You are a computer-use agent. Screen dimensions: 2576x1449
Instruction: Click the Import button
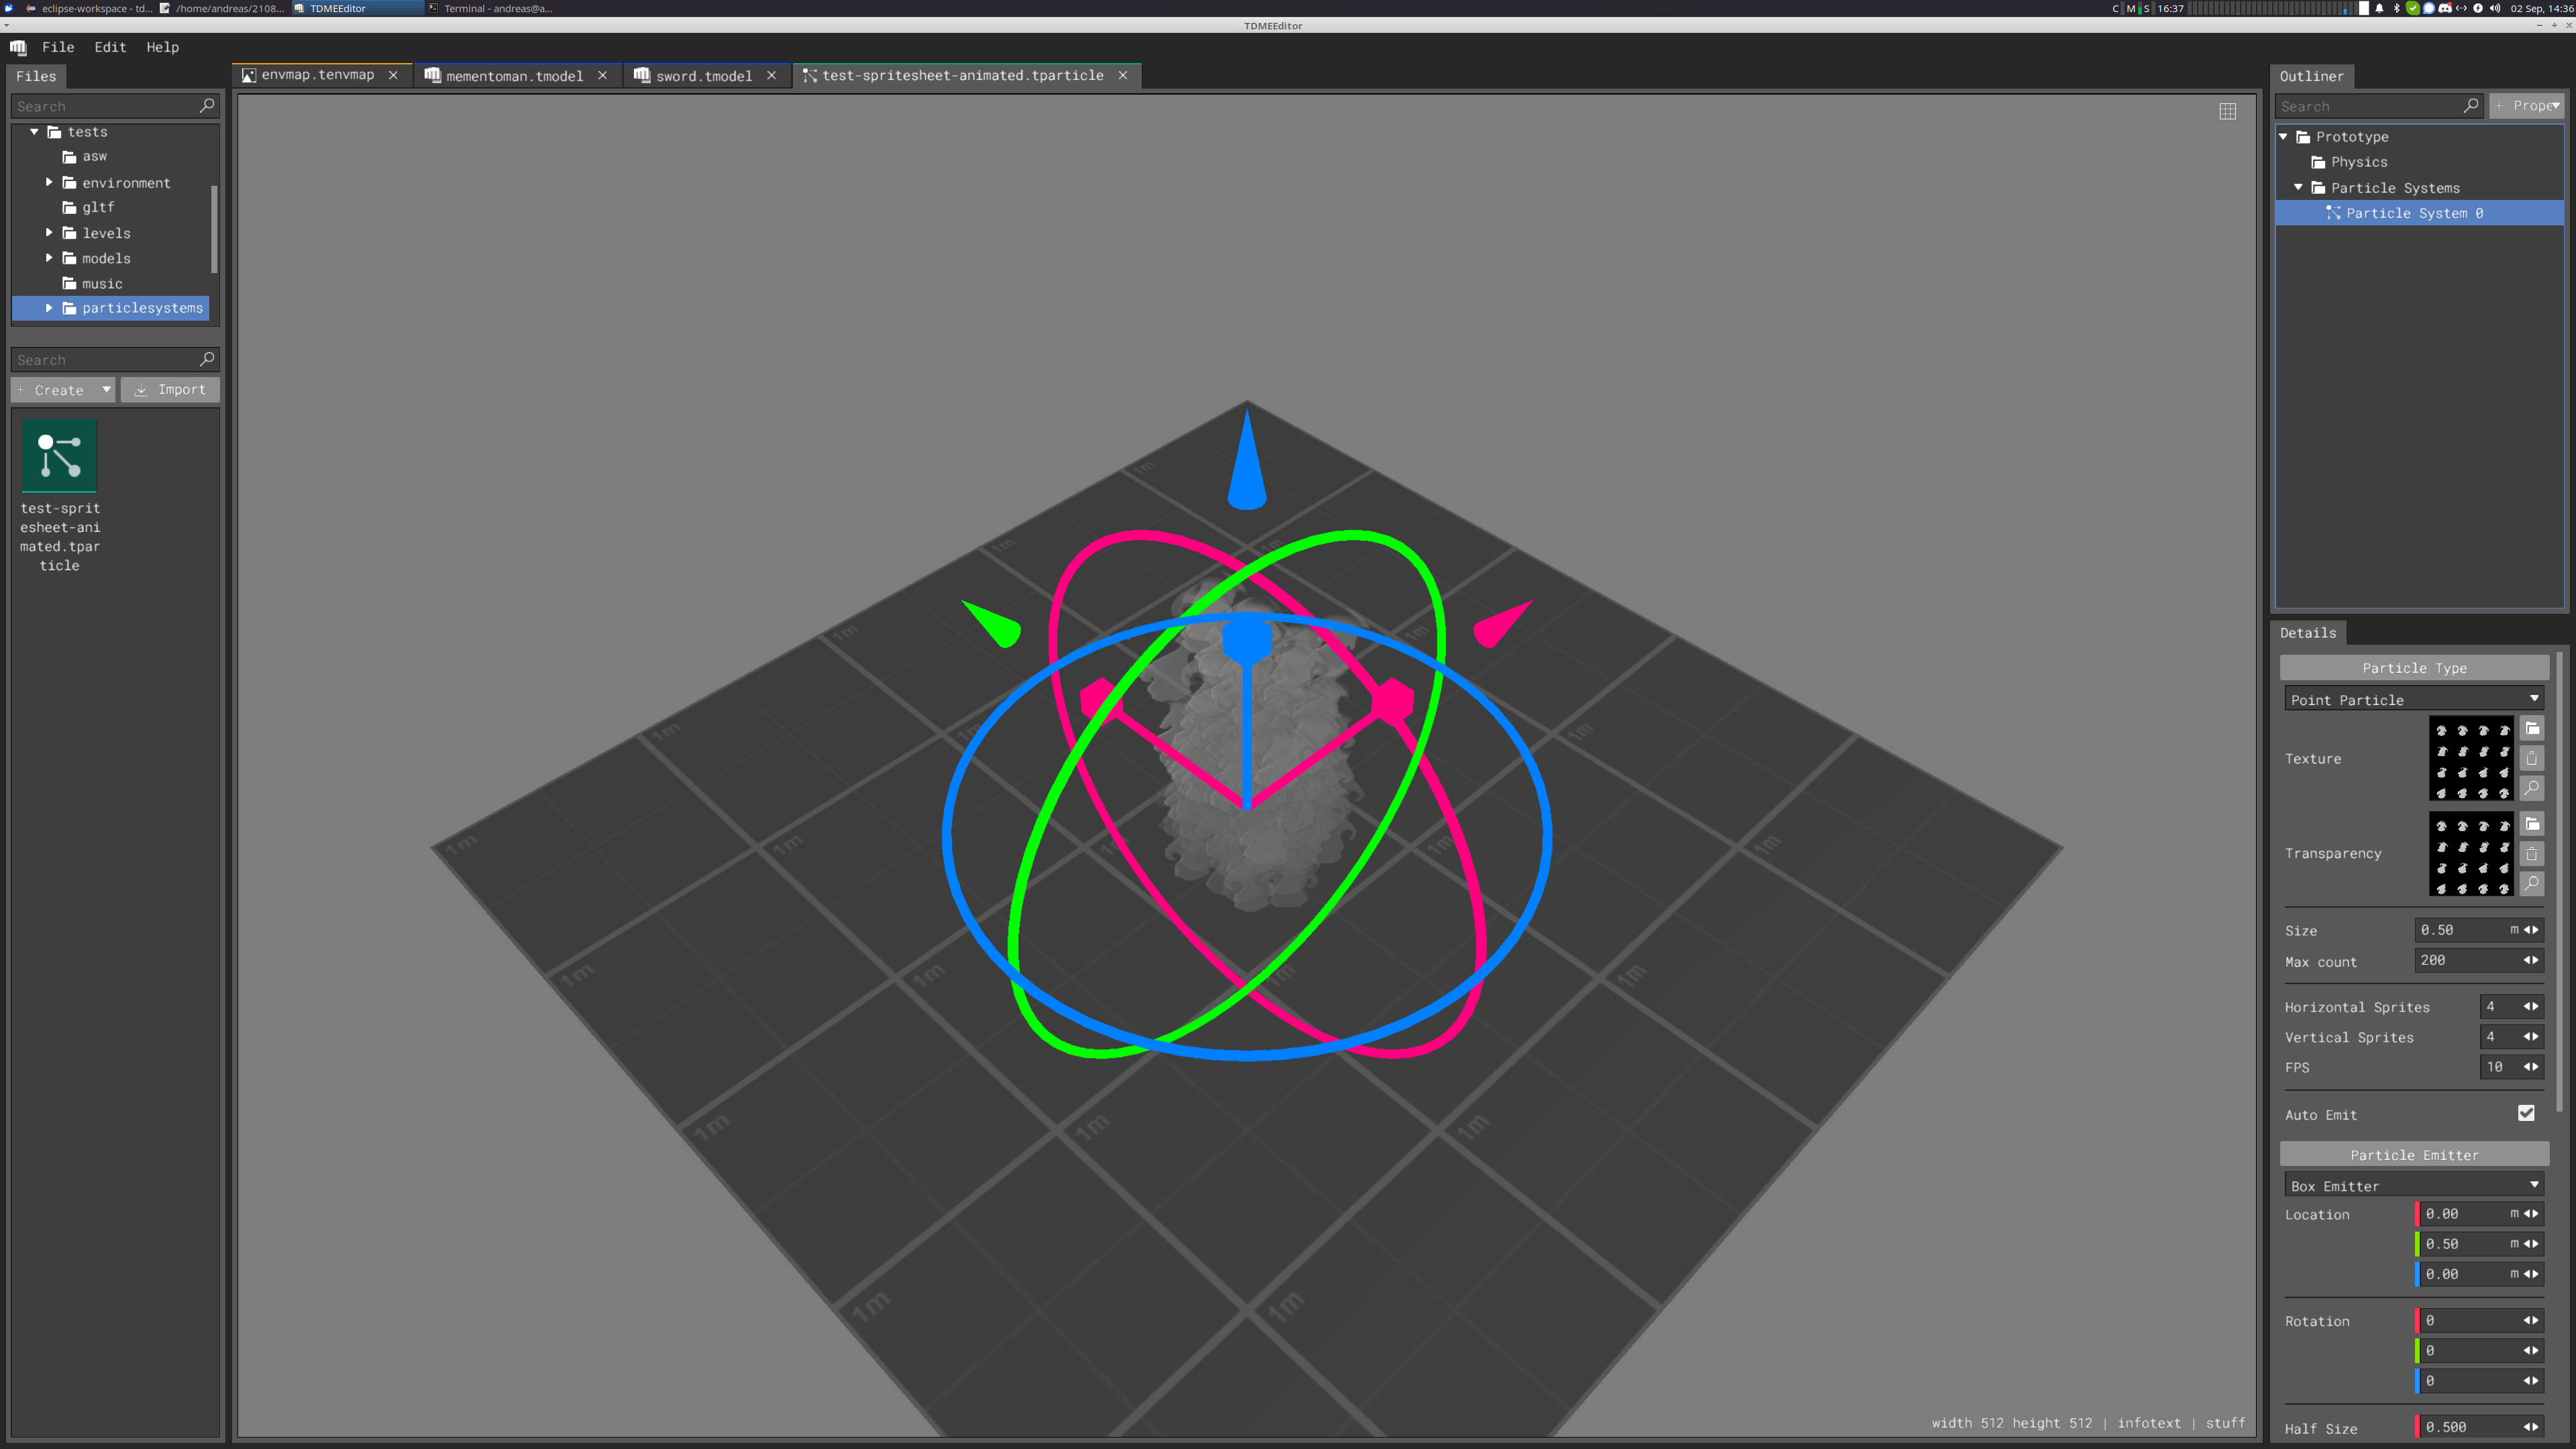[170, 390]
